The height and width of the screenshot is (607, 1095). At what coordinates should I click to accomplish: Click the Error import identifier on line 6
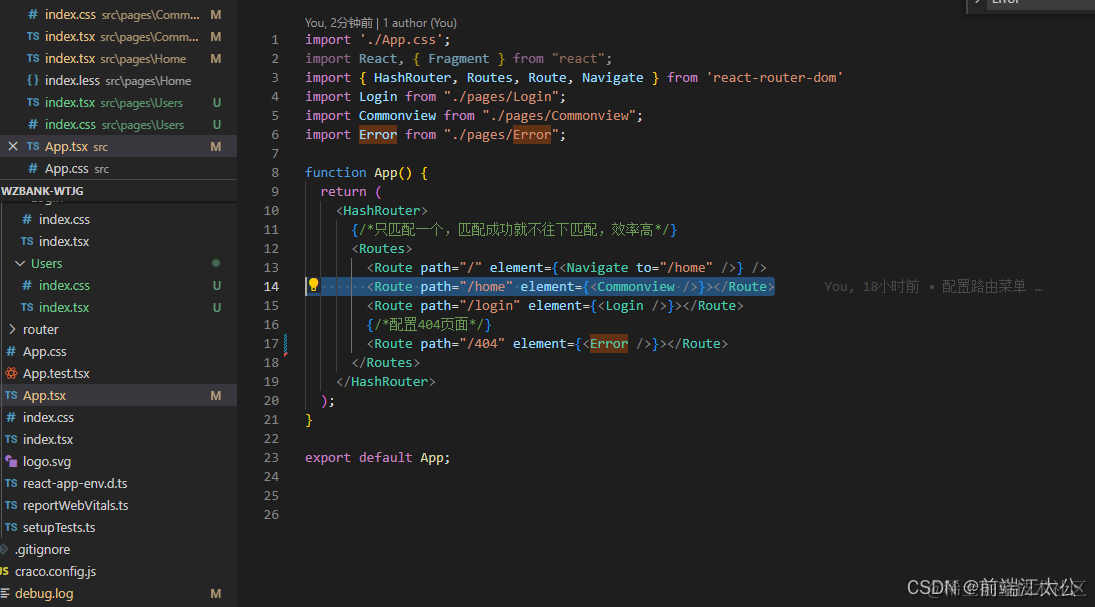click(x=378, y=134)
